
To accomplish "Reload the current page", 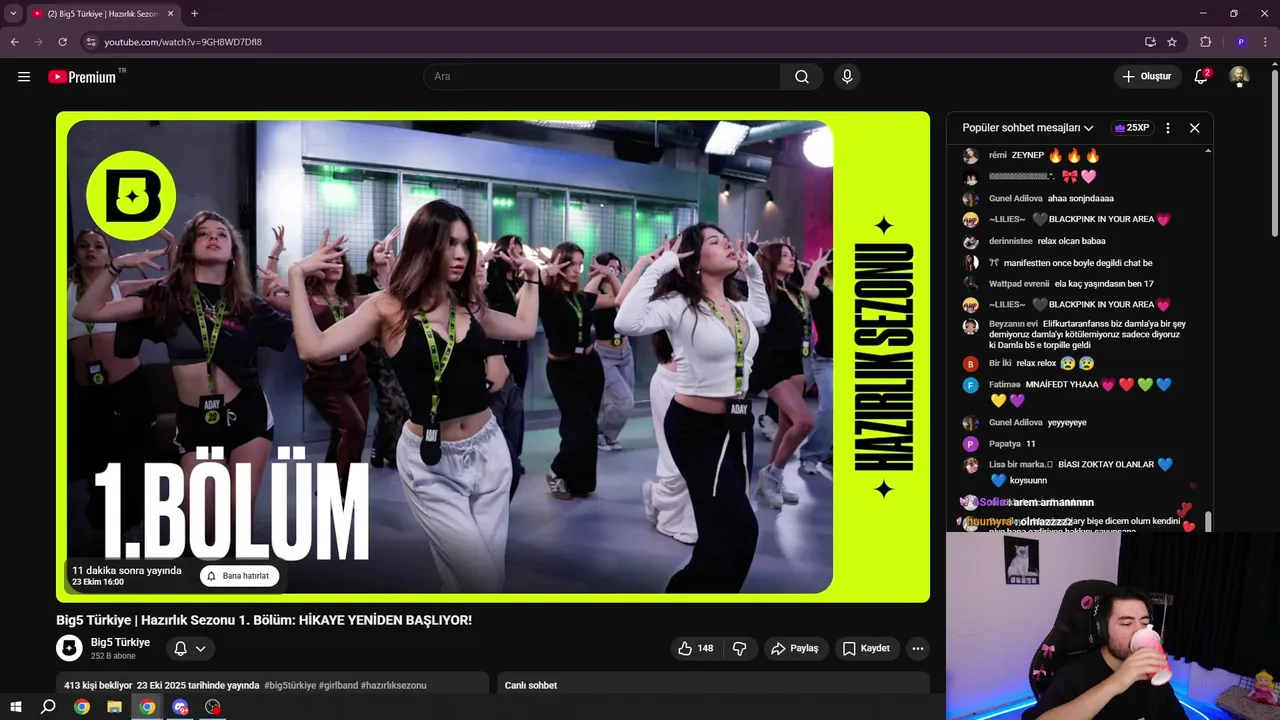I will tap(62, 42).
